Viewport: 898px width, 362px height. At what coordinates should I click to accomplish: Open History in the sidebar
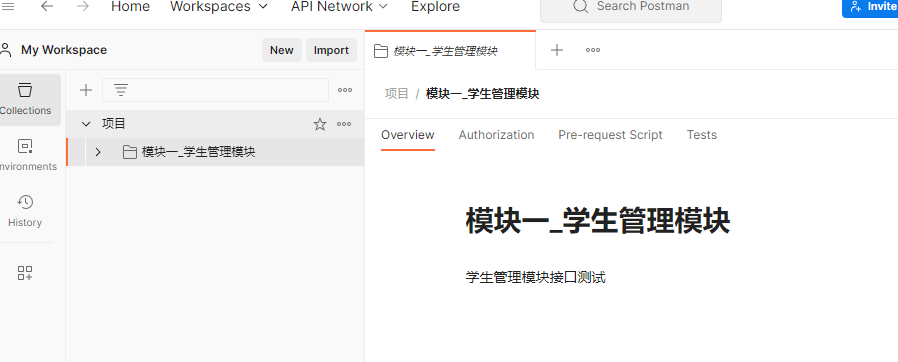click(25, 211)
